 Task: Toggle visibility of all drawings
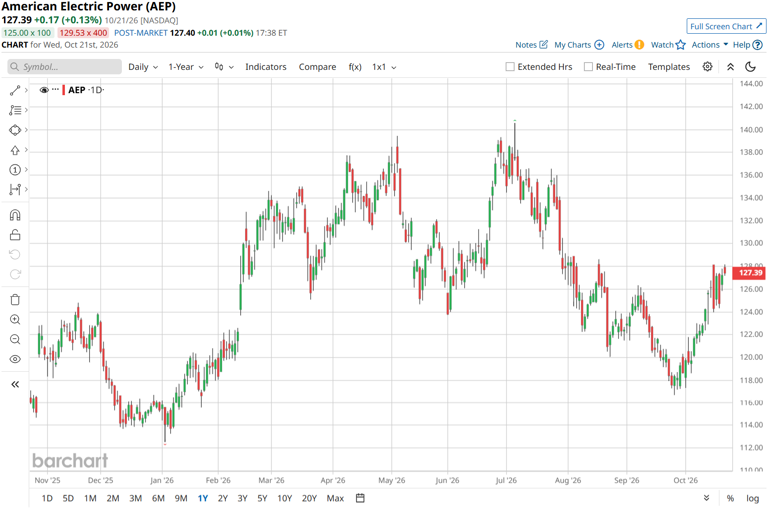15,359
